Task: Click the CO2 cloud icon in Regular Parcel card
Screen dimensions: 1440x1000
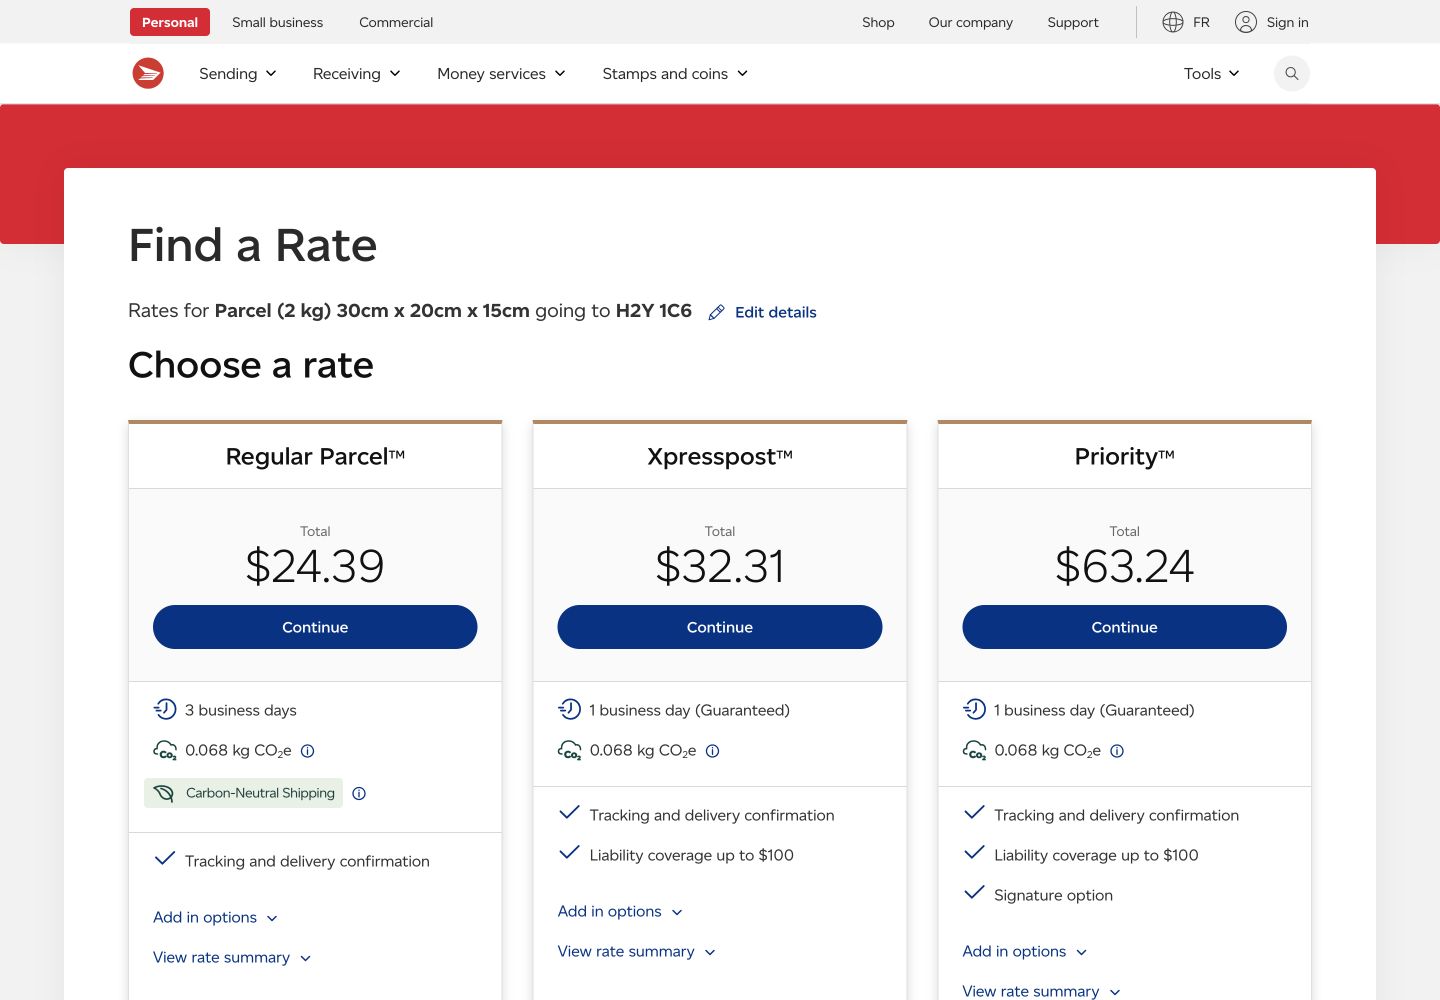Action: point(165,750)
